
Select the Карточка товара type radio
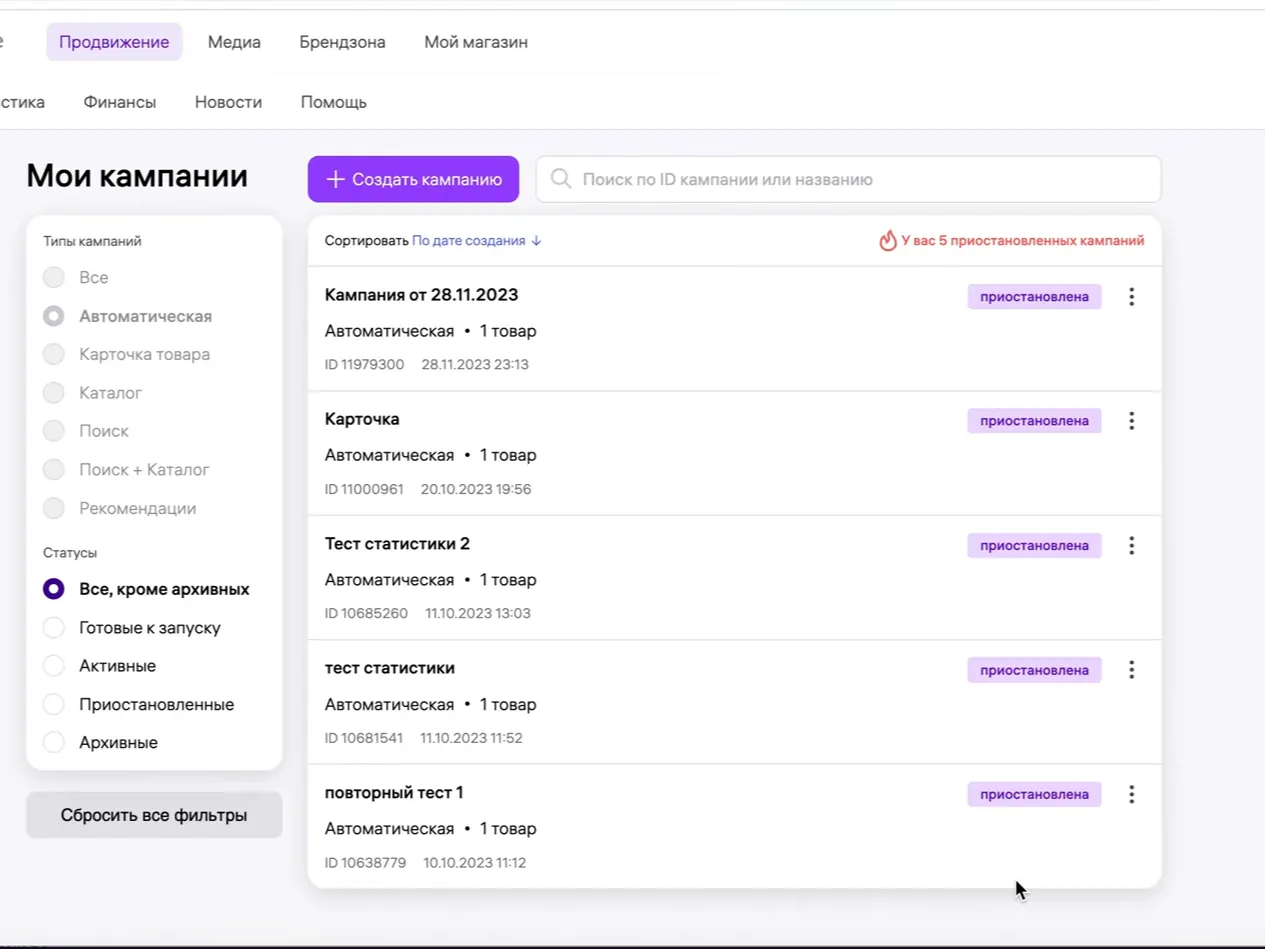tap(54, 354)
